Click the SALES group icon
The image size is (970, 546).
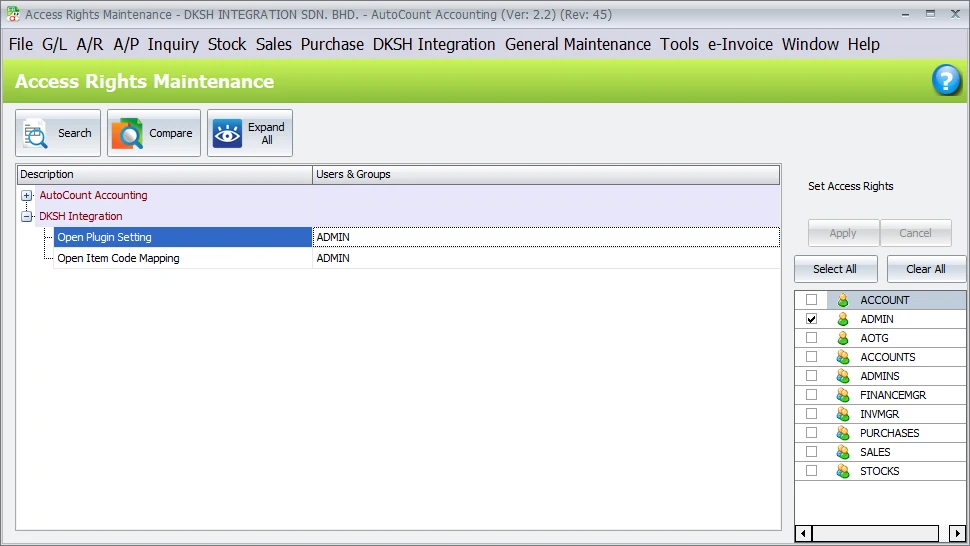tap(843, 452)
